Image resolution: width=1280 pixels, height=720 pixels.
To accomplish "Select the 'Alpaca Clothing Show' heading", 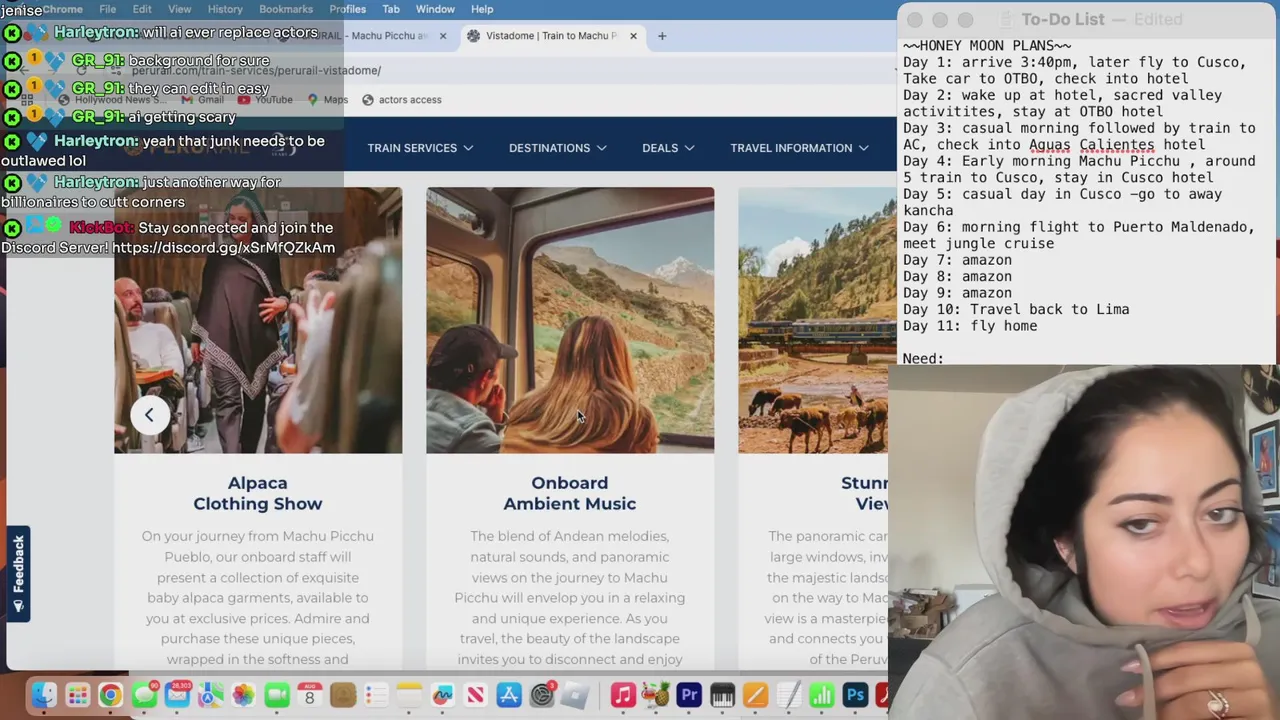I will tap(258, 493).
